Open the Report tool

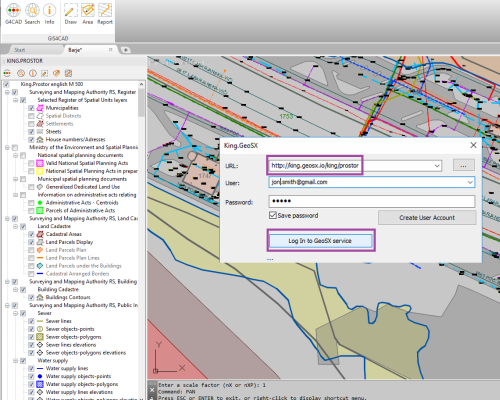coord(105,14)
